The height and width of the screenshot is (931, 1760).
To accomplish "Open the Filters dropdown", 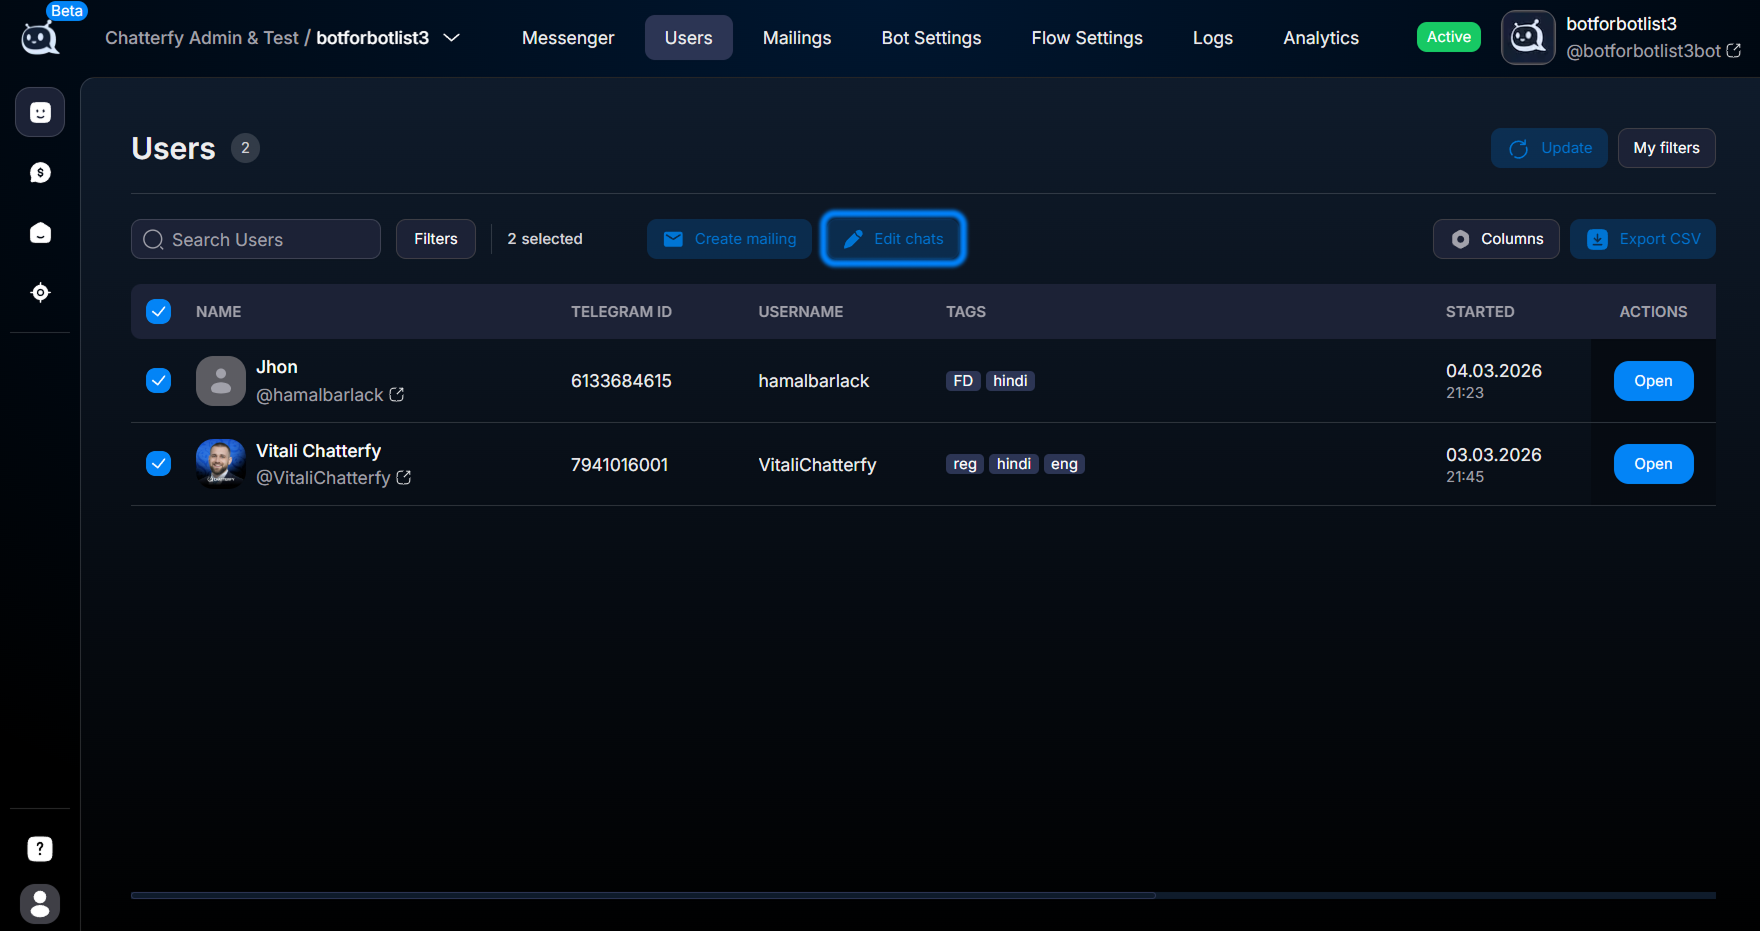I will [436, 239].
